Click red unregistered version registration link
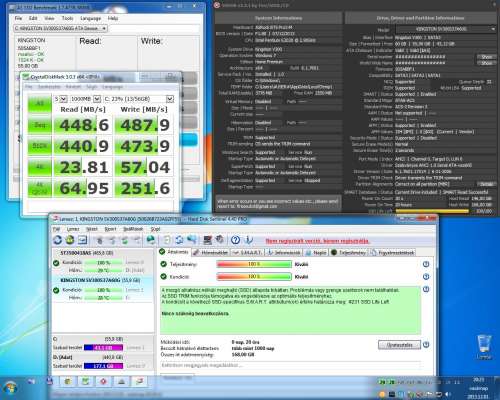This screenshot has height=400, width=500. coord(317,241)
